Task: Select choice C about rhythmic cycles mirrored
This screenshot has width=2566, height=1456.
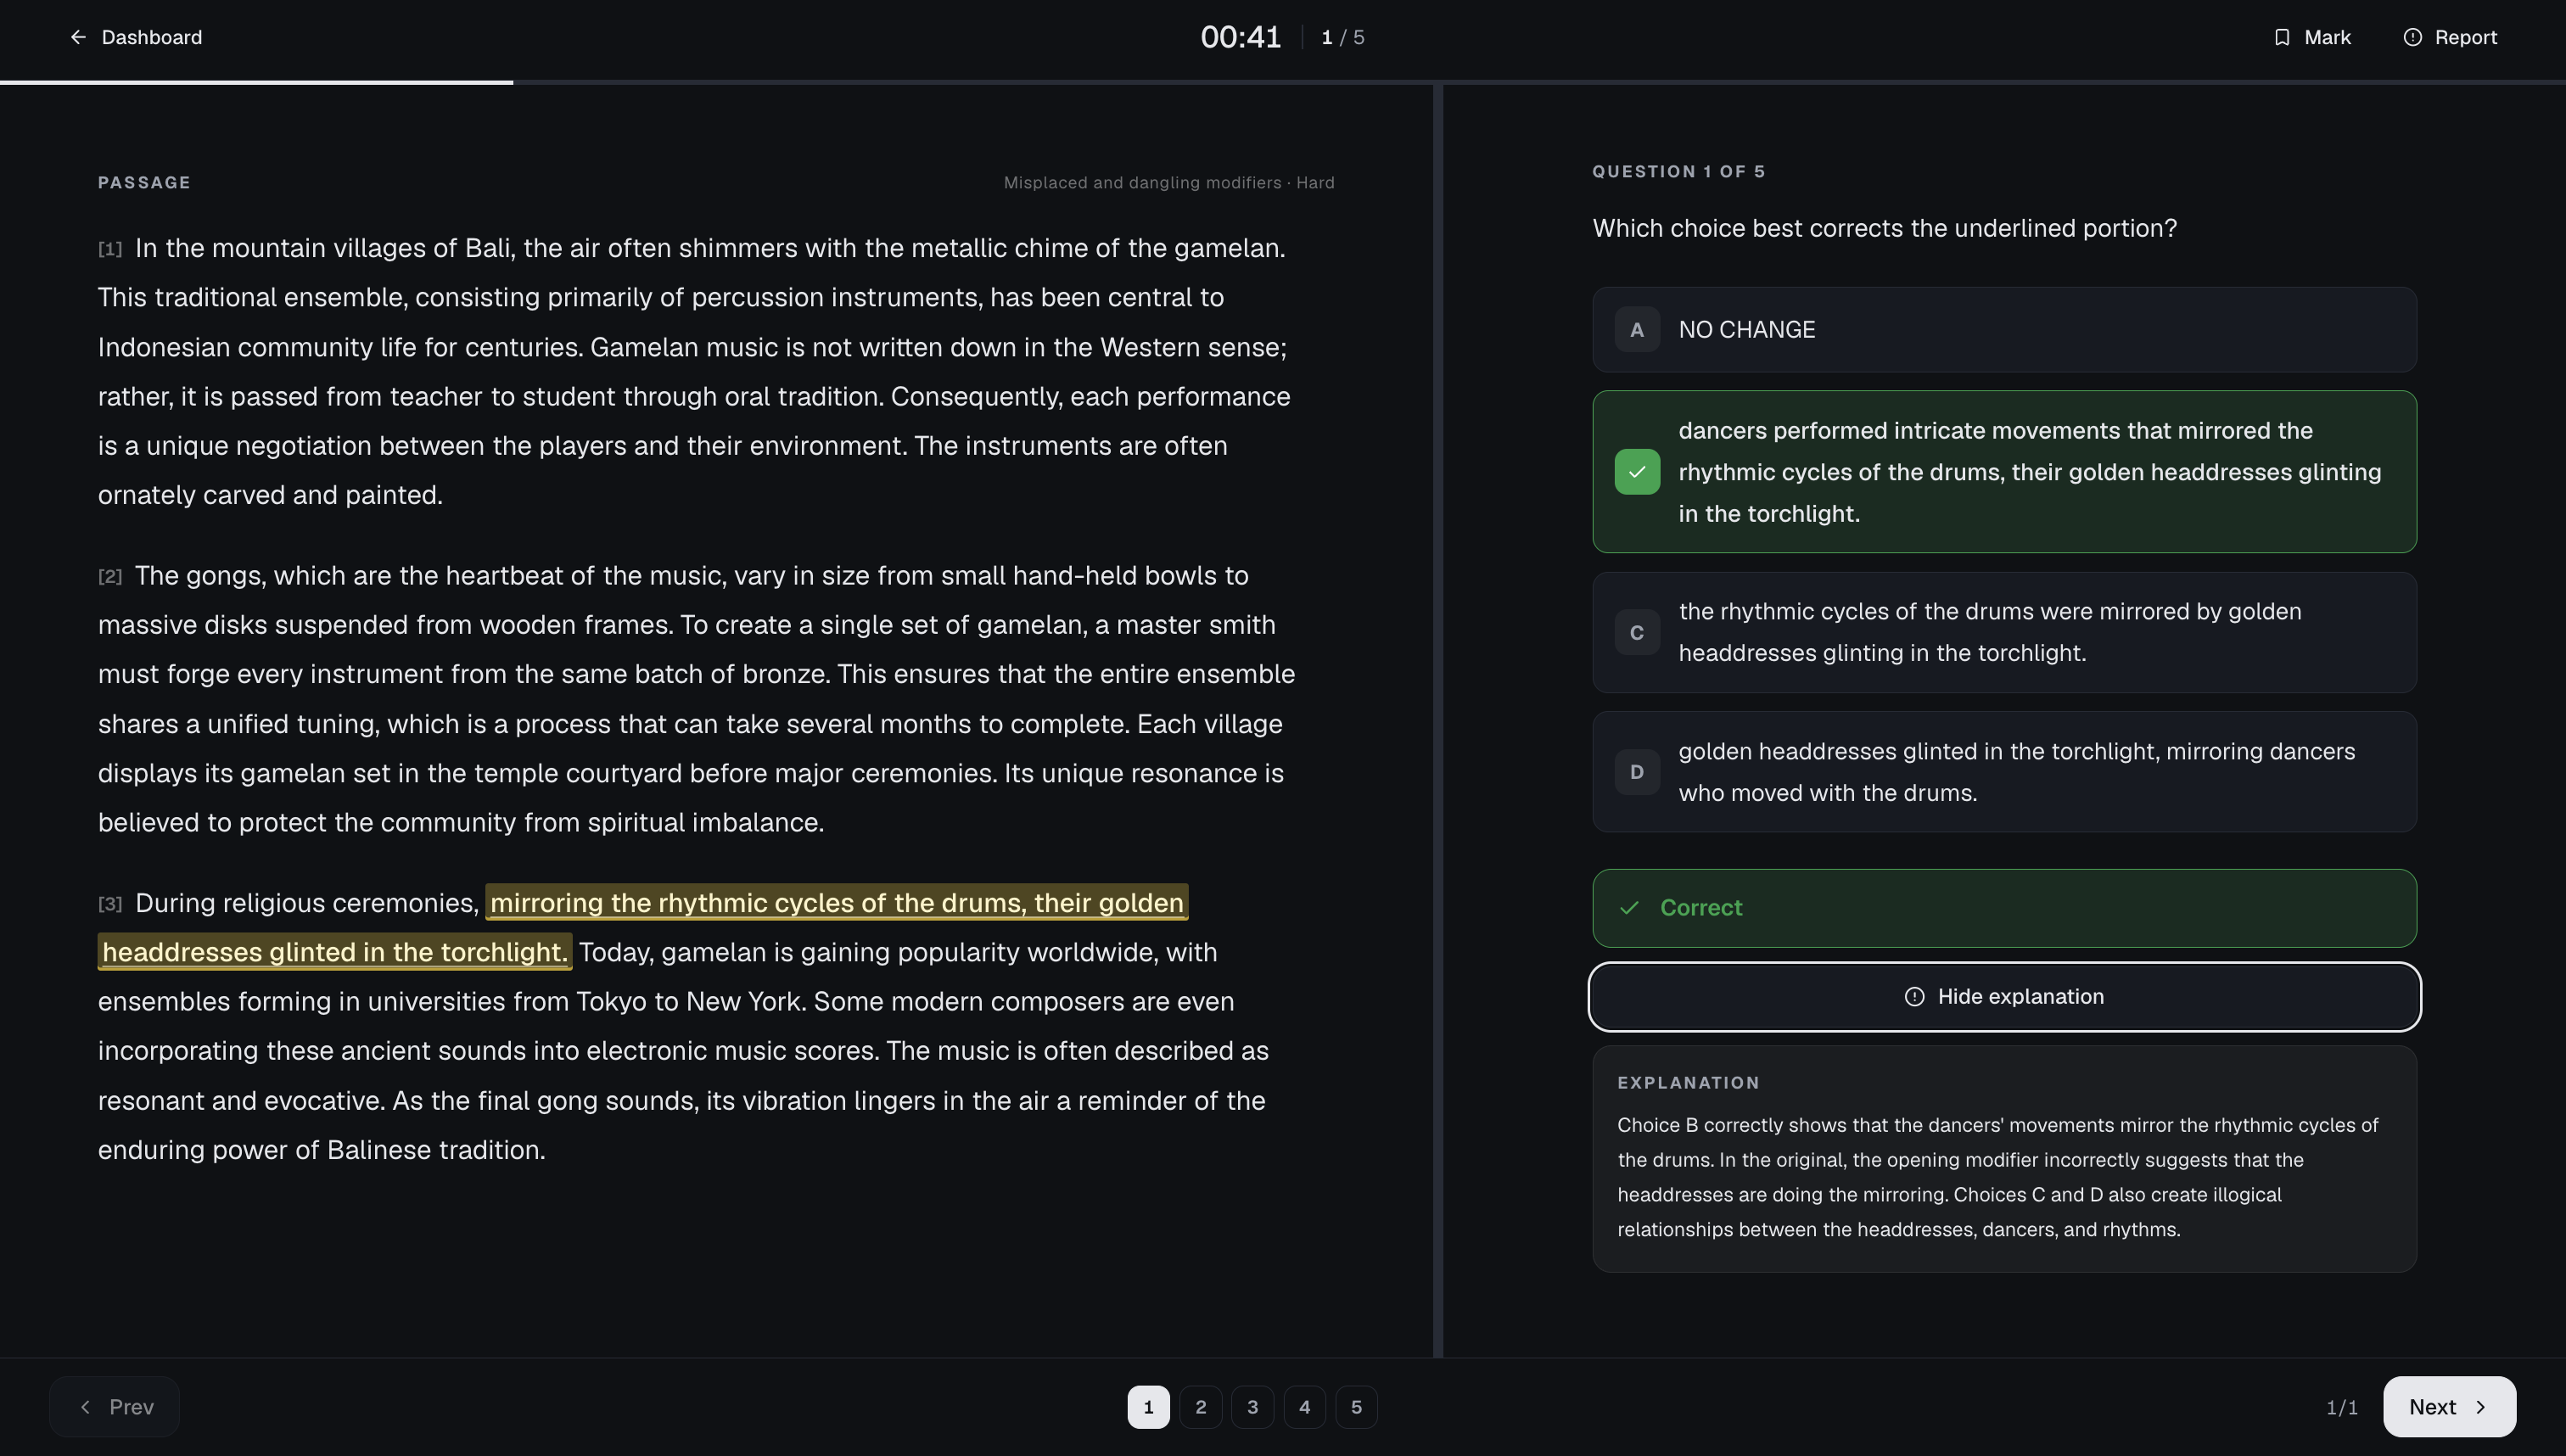Action: click(2004, 632)
